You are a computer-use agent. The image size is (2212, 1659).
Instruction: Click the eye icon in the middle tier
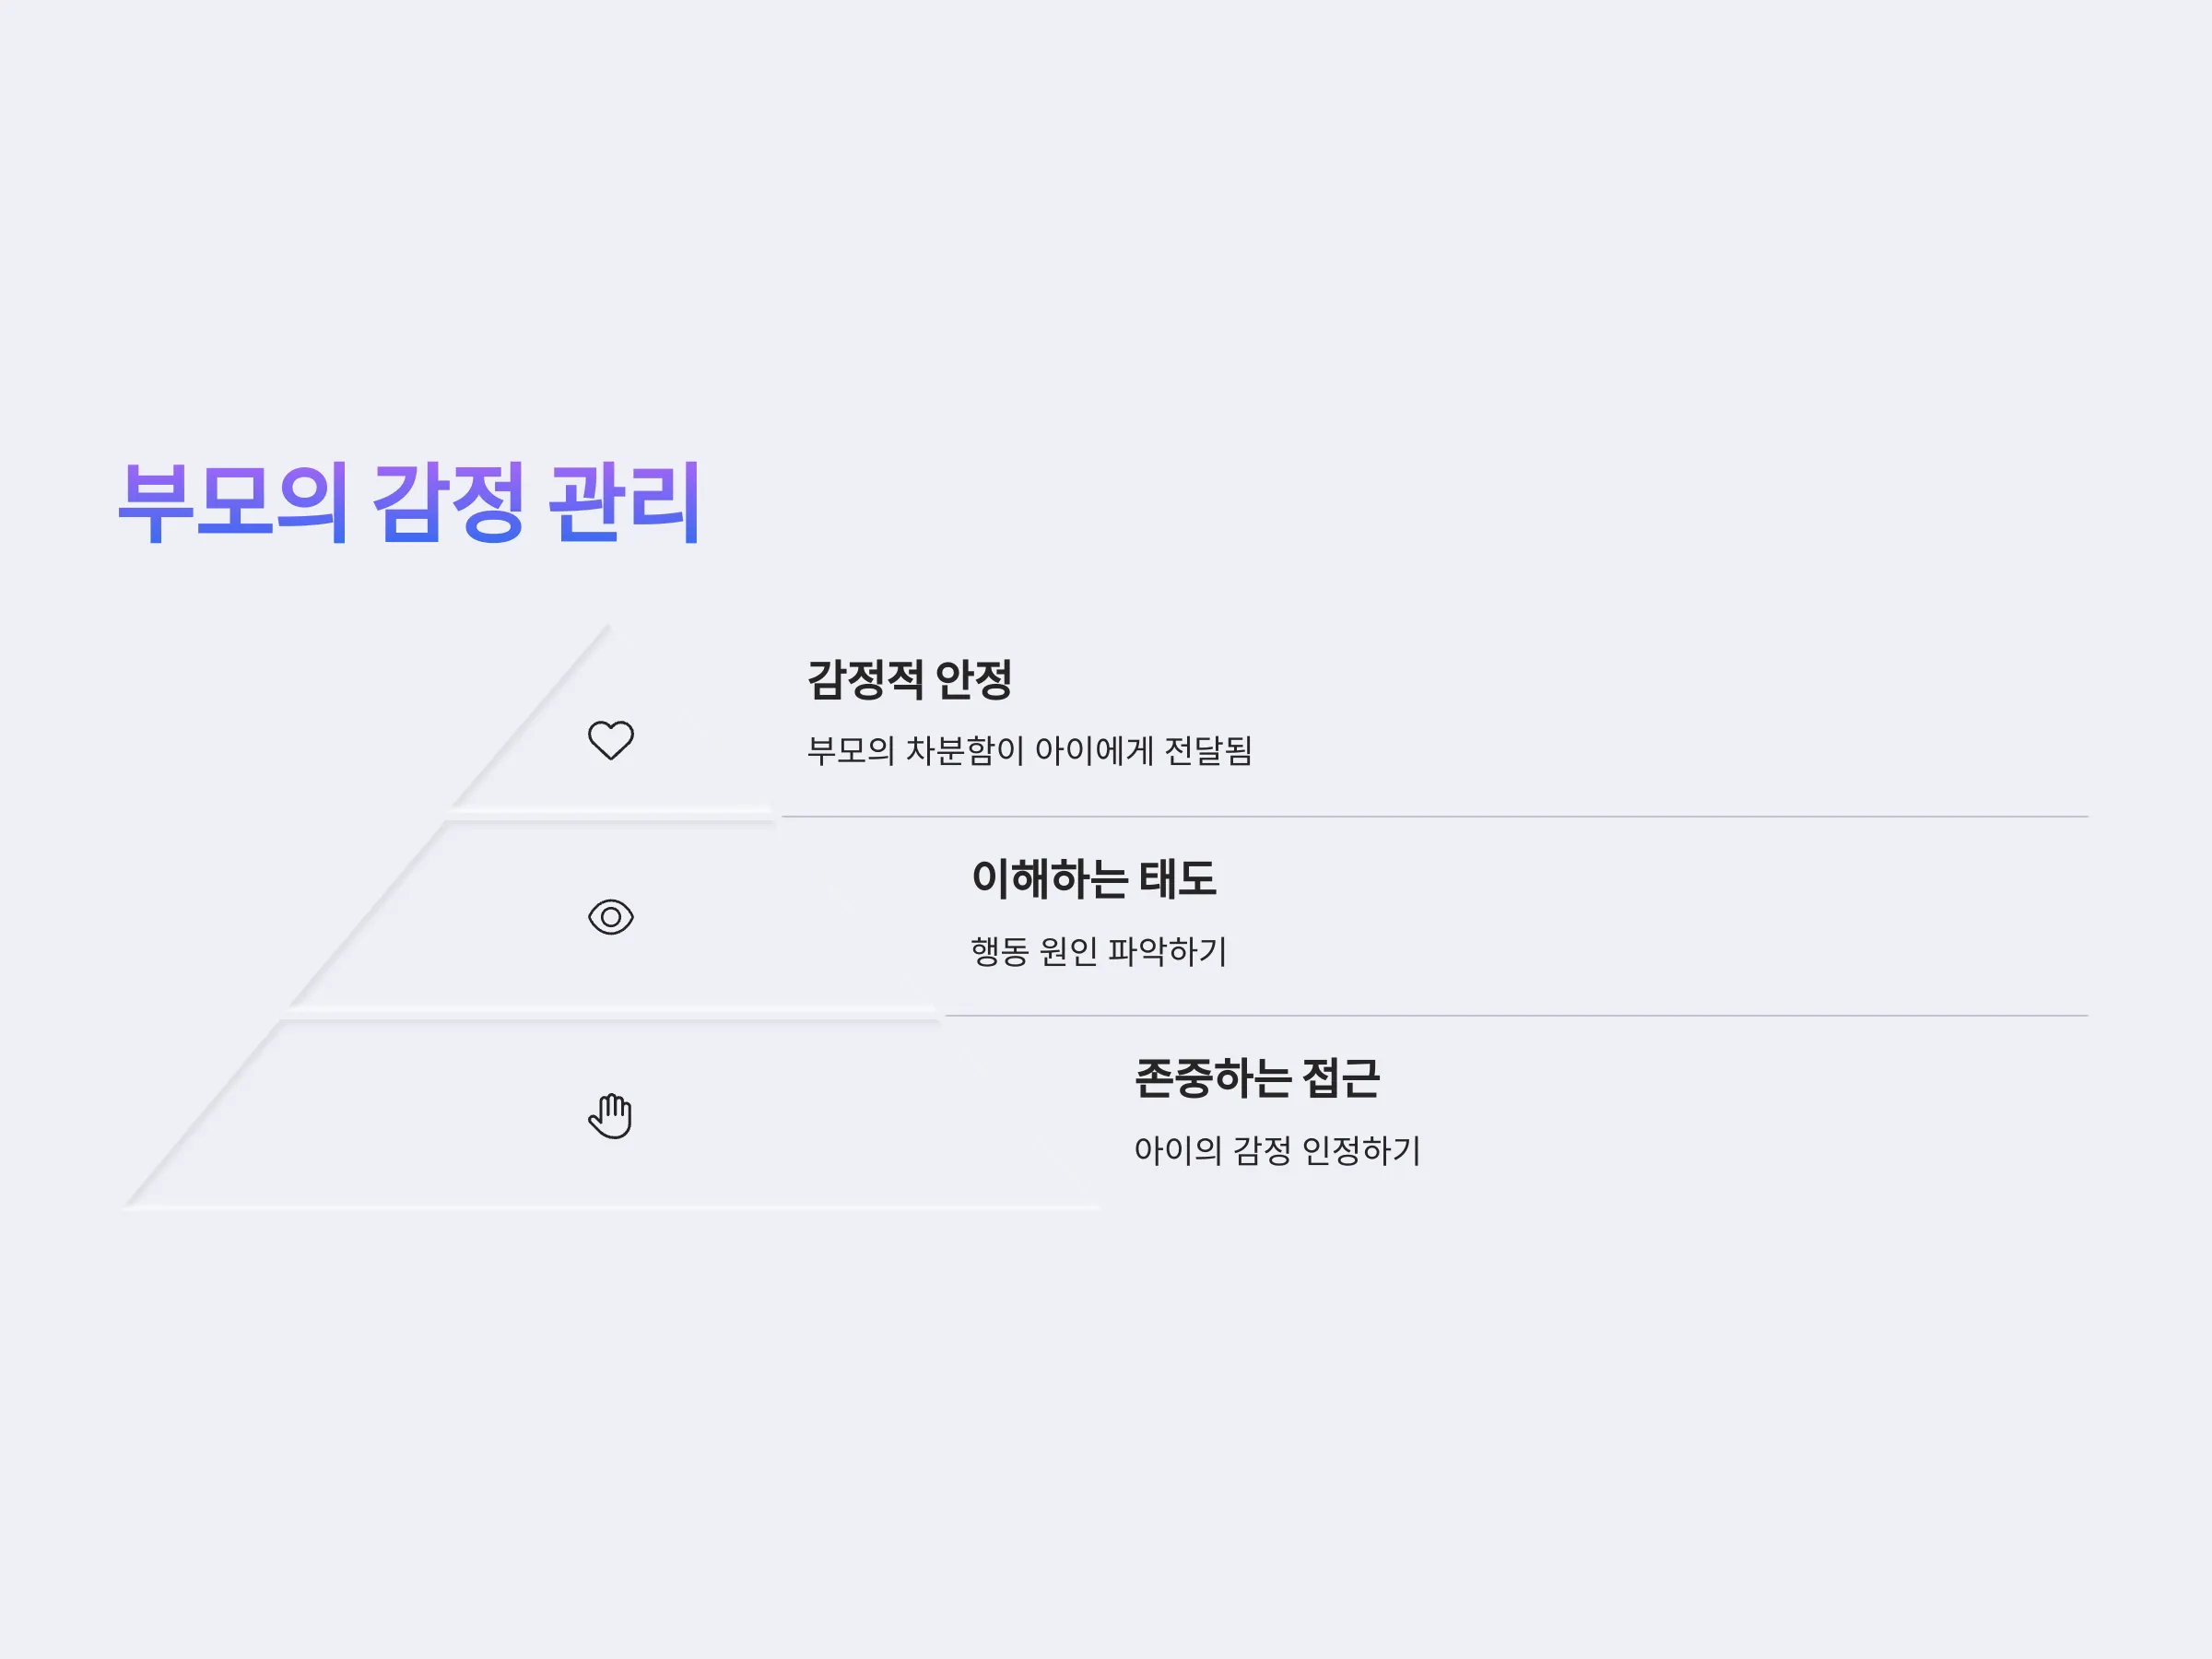(x=610, y=917)
